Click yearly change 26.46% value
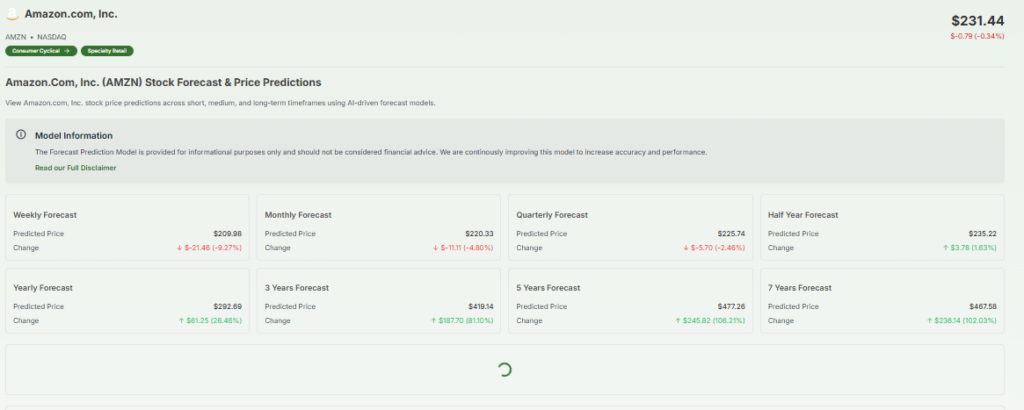 click(210, 321)
